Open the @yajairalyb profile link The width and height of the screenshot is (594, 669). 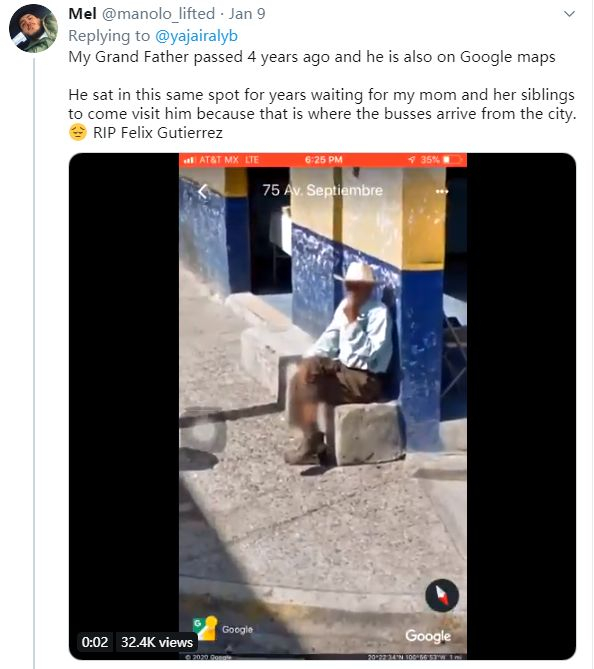[x=196, y=36]
